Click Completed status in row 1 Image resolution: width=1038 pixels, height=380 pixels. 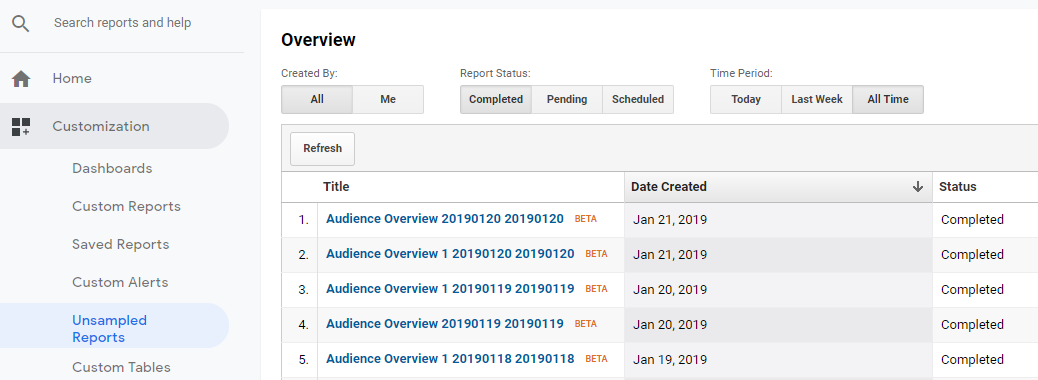click(x=972, y=220)
